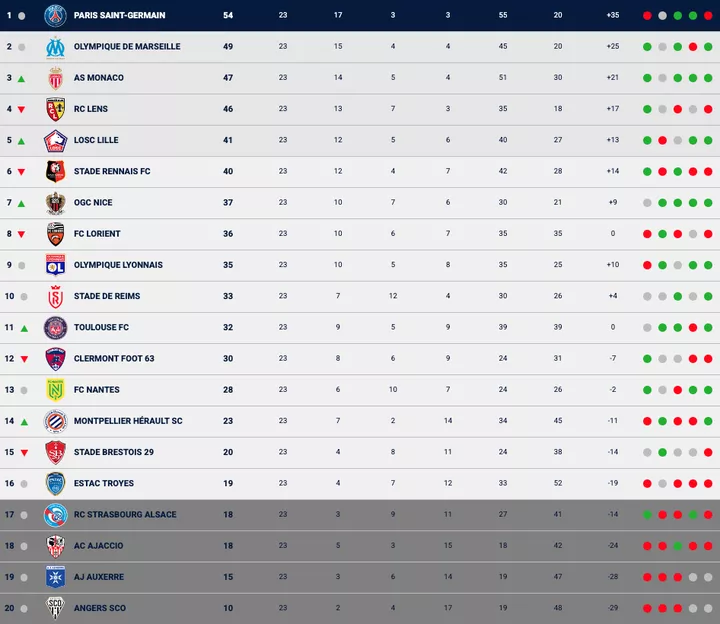Screen dimensions: 720x624
Task: Click the first red form dot for PSG
Action: pyautogui.click(x=648, y=16)
